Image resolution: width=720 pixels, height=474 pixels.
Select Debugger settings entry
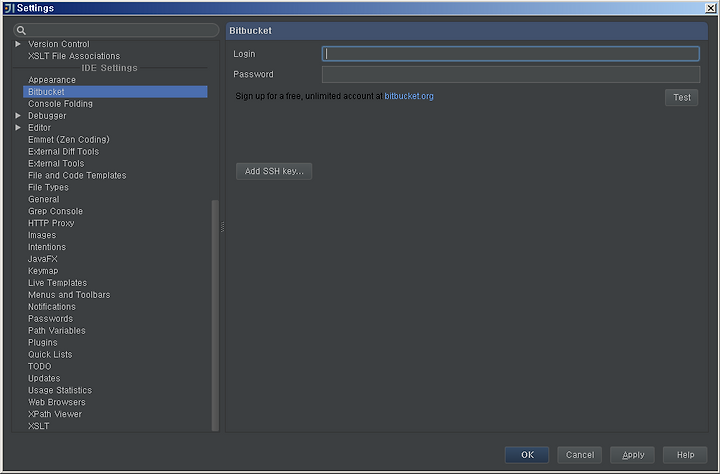pos(47,116)
